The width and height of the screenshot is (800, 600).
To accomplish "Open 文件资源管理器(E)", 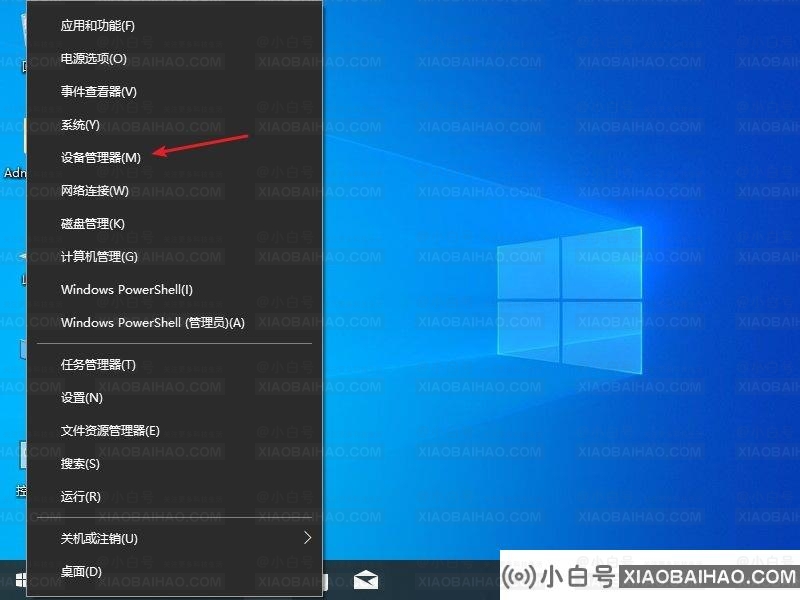I will [174, 431].
